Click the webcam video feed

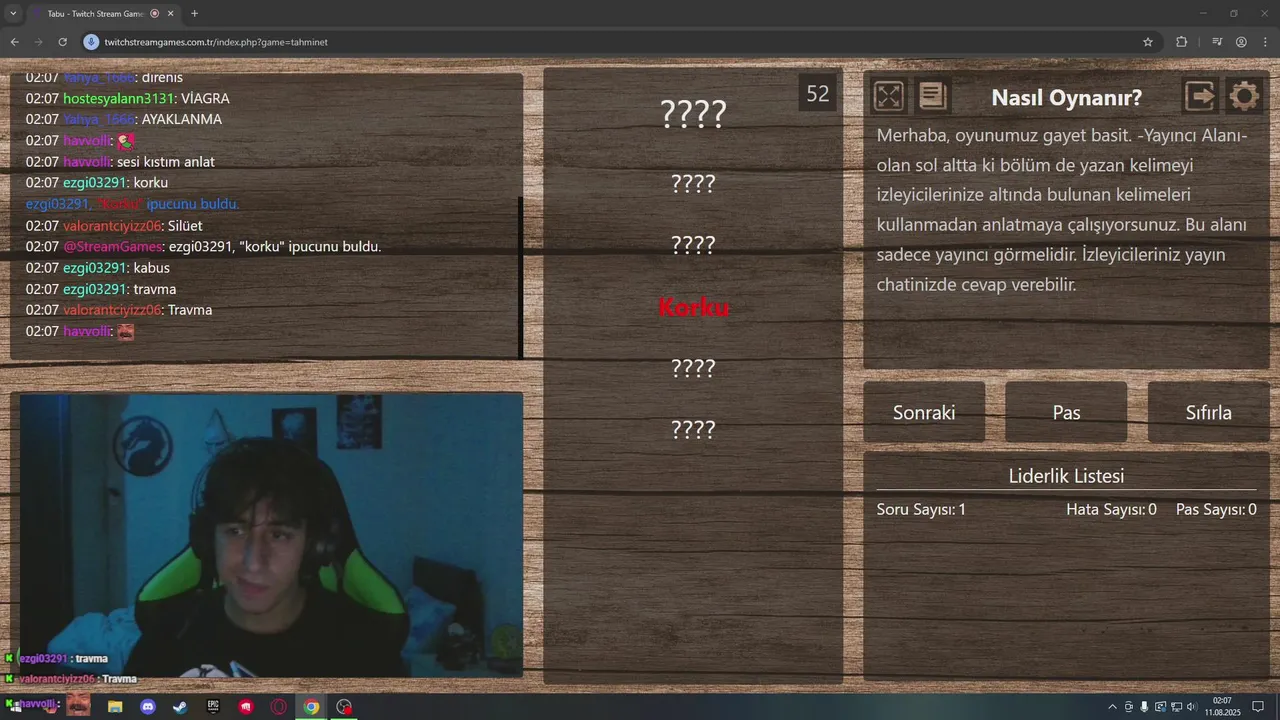271,535
